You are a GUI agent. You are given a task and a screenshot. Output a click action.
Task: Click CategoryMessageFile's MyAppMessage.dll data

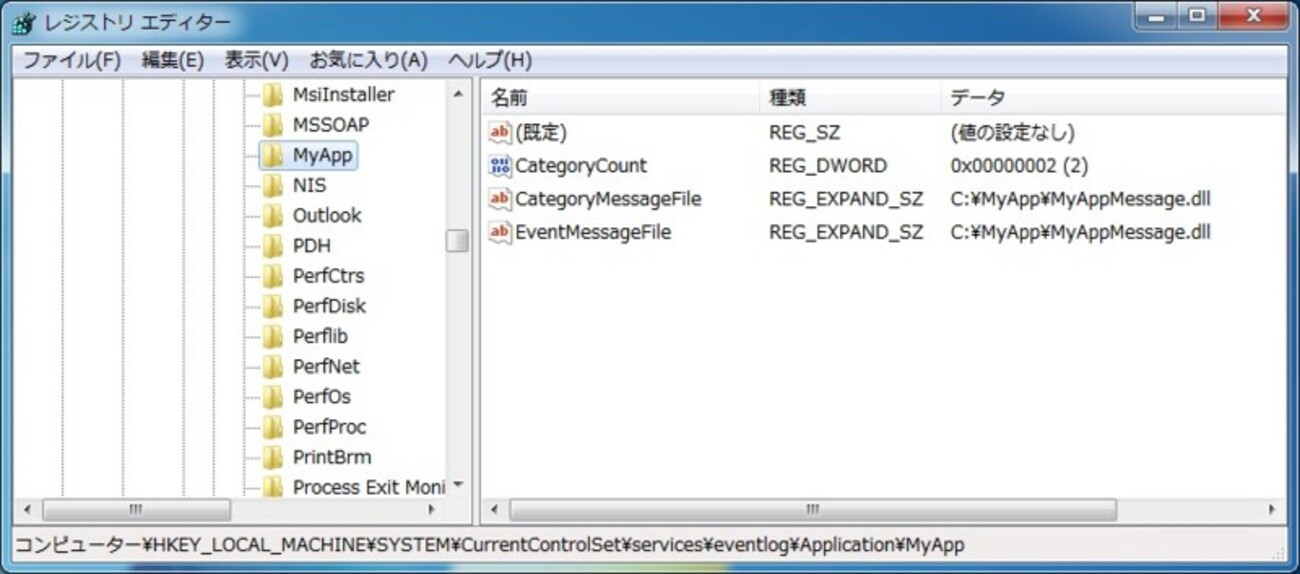pyautogui.click(x=1081, y=199)
